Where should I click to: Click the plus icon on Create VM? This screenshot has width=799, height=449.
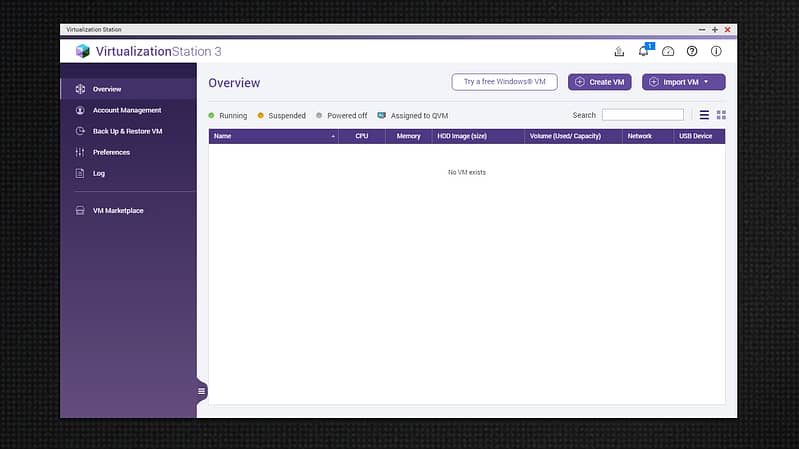(580, 82)
